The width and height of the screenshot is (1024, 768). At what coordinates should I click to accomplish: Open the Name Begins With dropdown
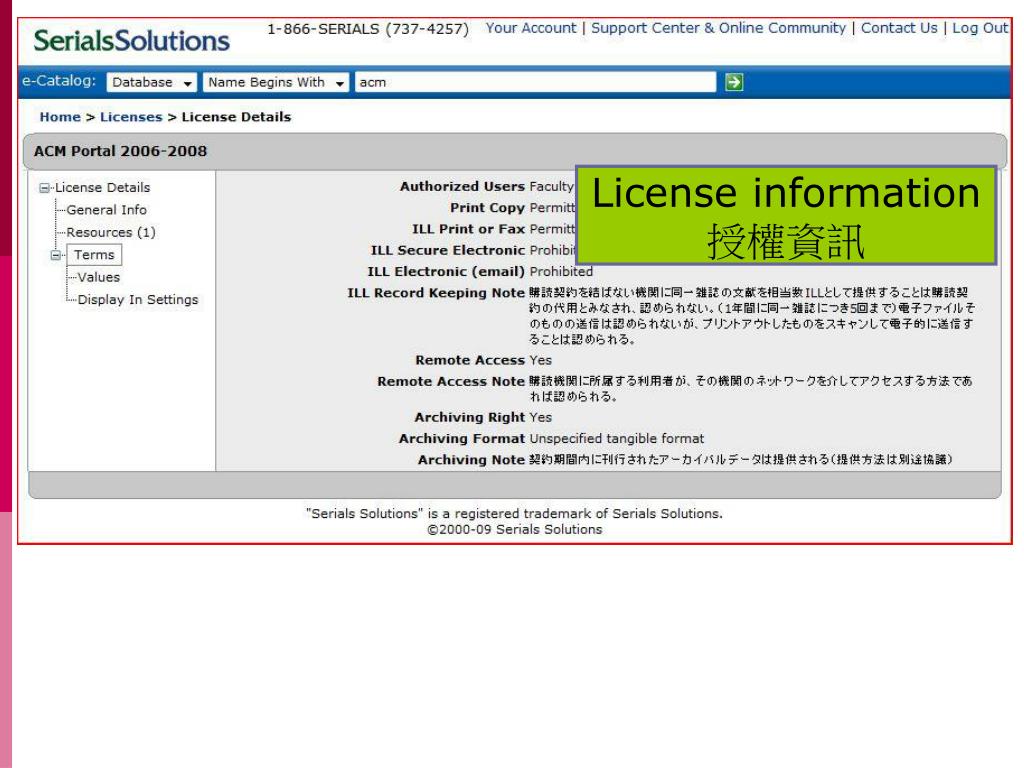point(276,82)
